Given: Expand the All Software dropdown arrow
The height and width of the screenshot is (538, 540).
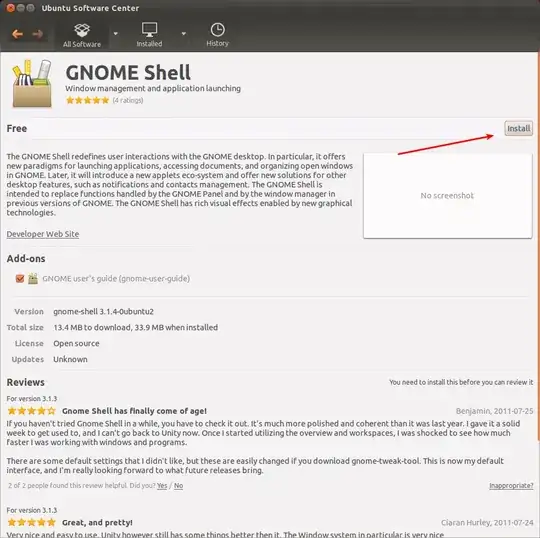Looking at the screenshot, I should click(x=116, y=34).
